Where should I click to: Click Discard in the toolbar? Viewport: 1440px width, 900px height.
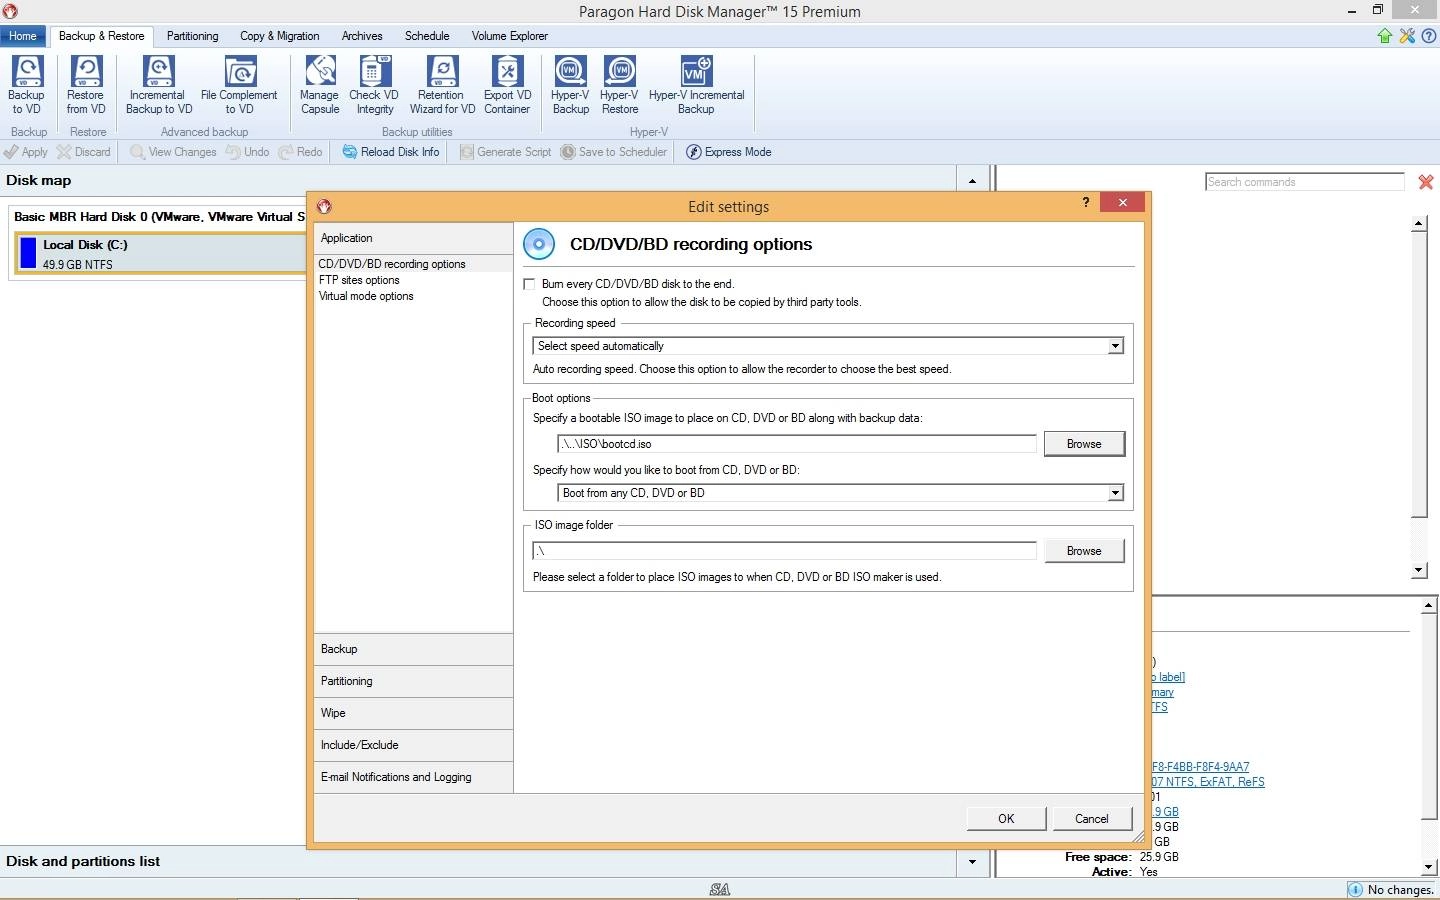[84, 152]
